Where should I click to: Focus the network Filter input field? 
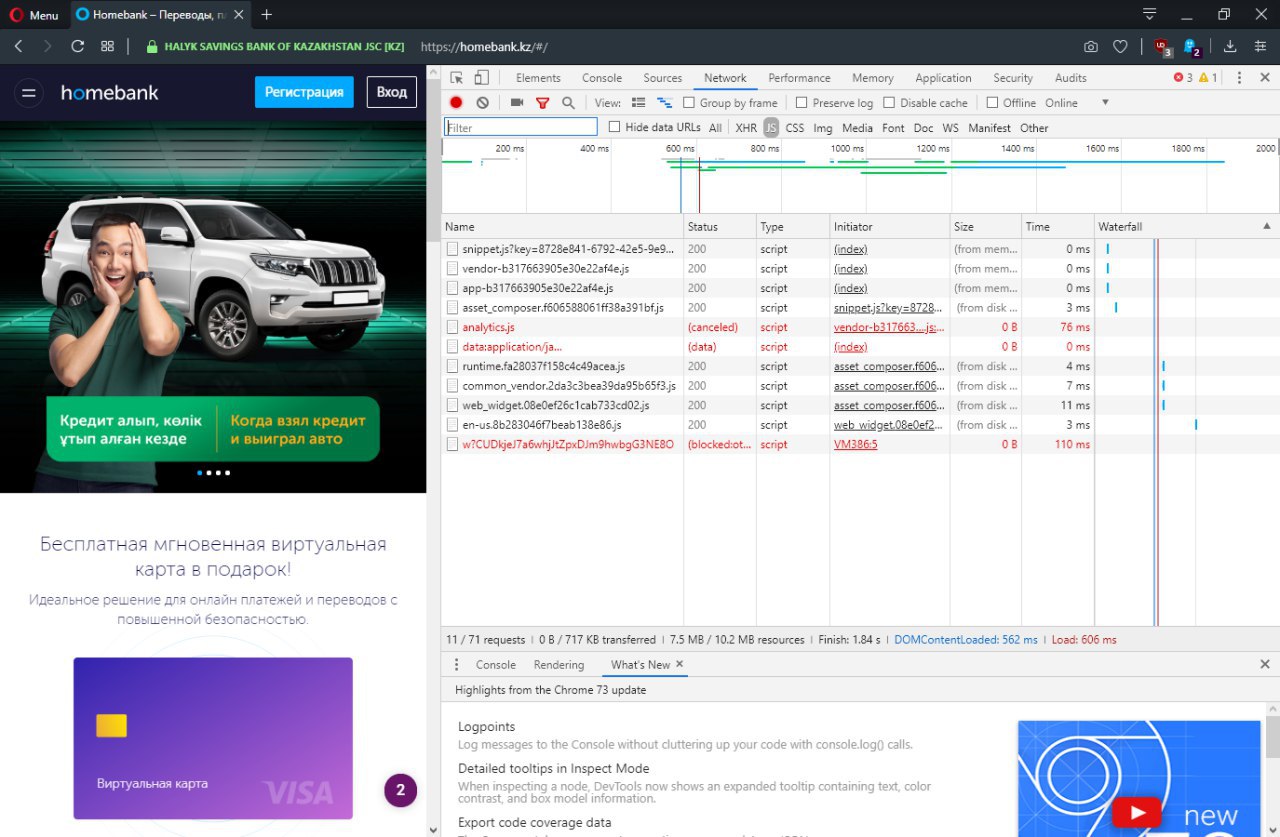point(521,127)
